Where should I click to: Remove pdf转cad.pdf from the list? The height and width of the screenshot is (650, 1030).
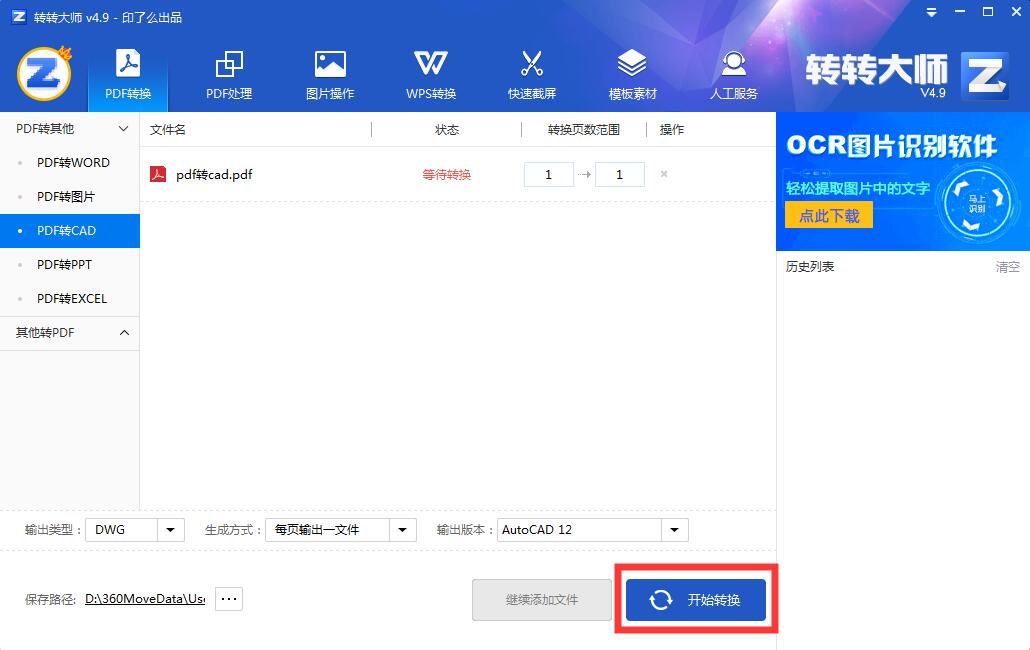pyautogui.click(x=664, y=174)
